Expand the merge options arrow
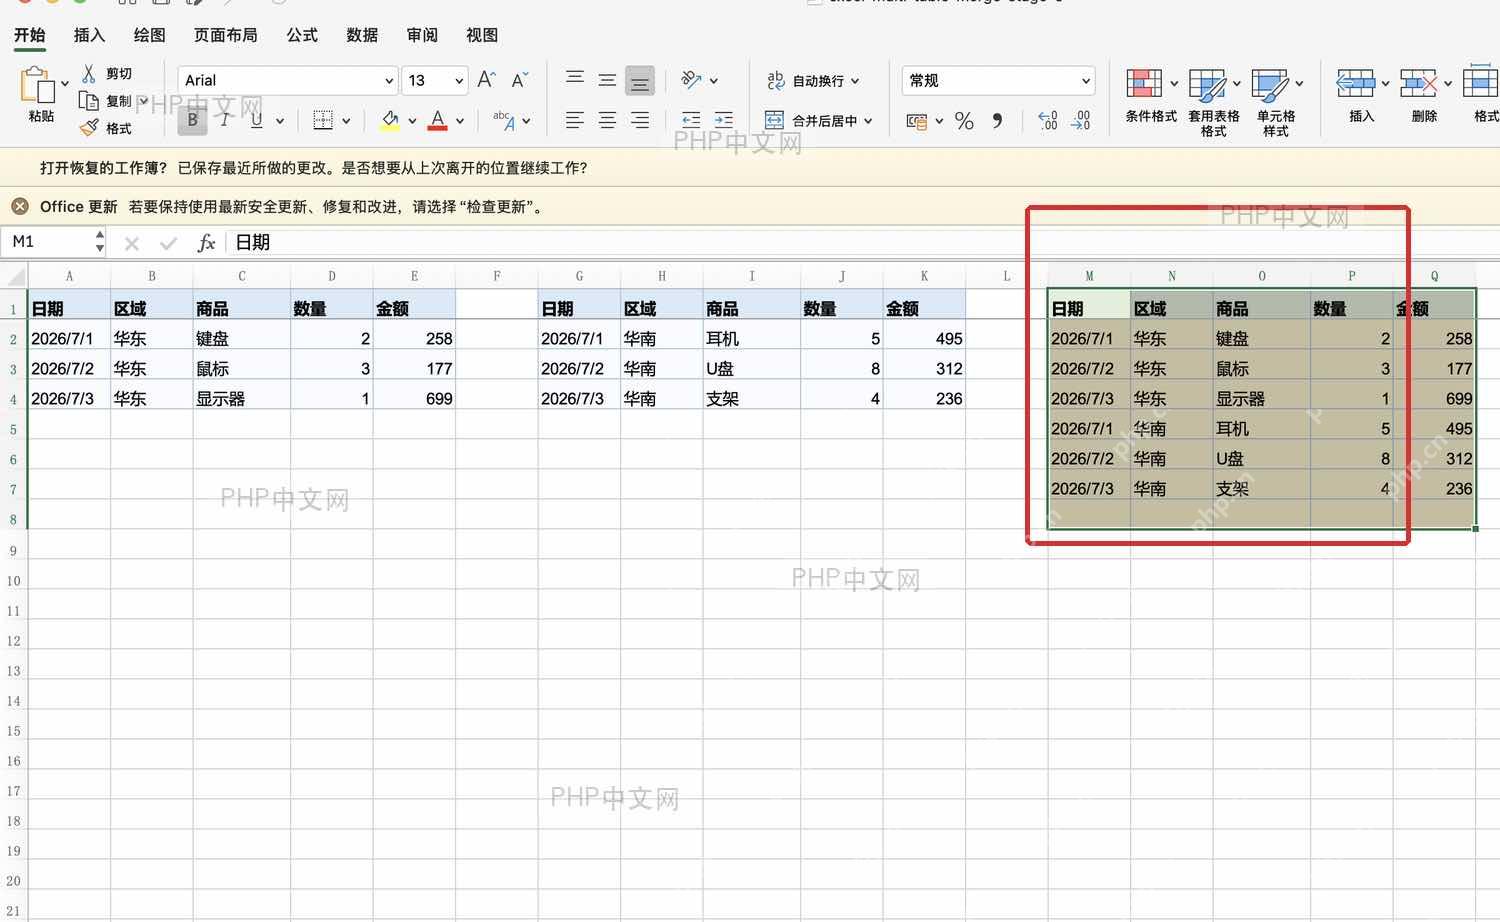 (868, 121)
